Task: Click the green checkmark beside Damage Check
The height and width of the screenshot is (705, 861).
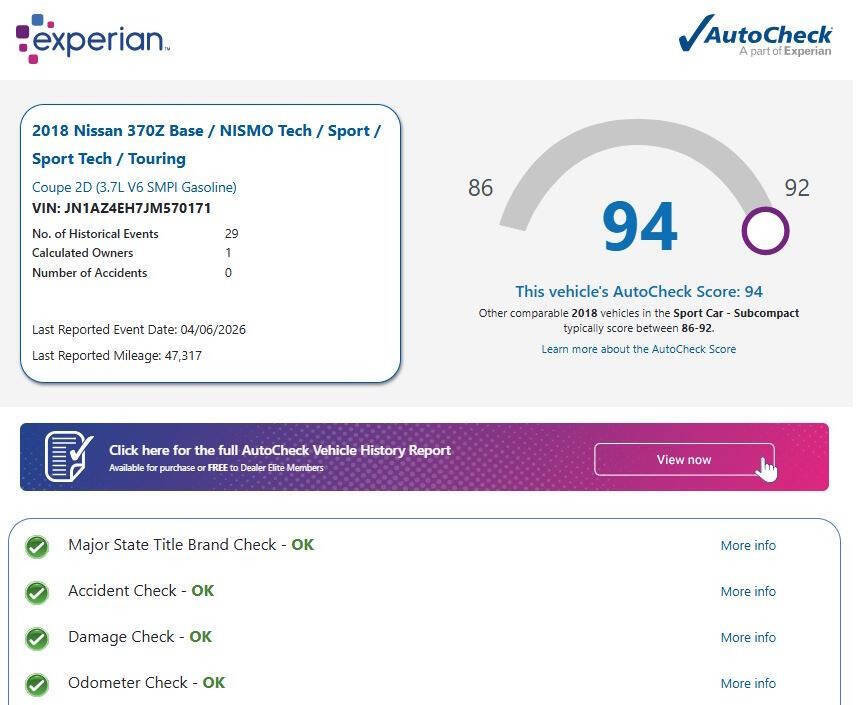Action: (37, 639)
